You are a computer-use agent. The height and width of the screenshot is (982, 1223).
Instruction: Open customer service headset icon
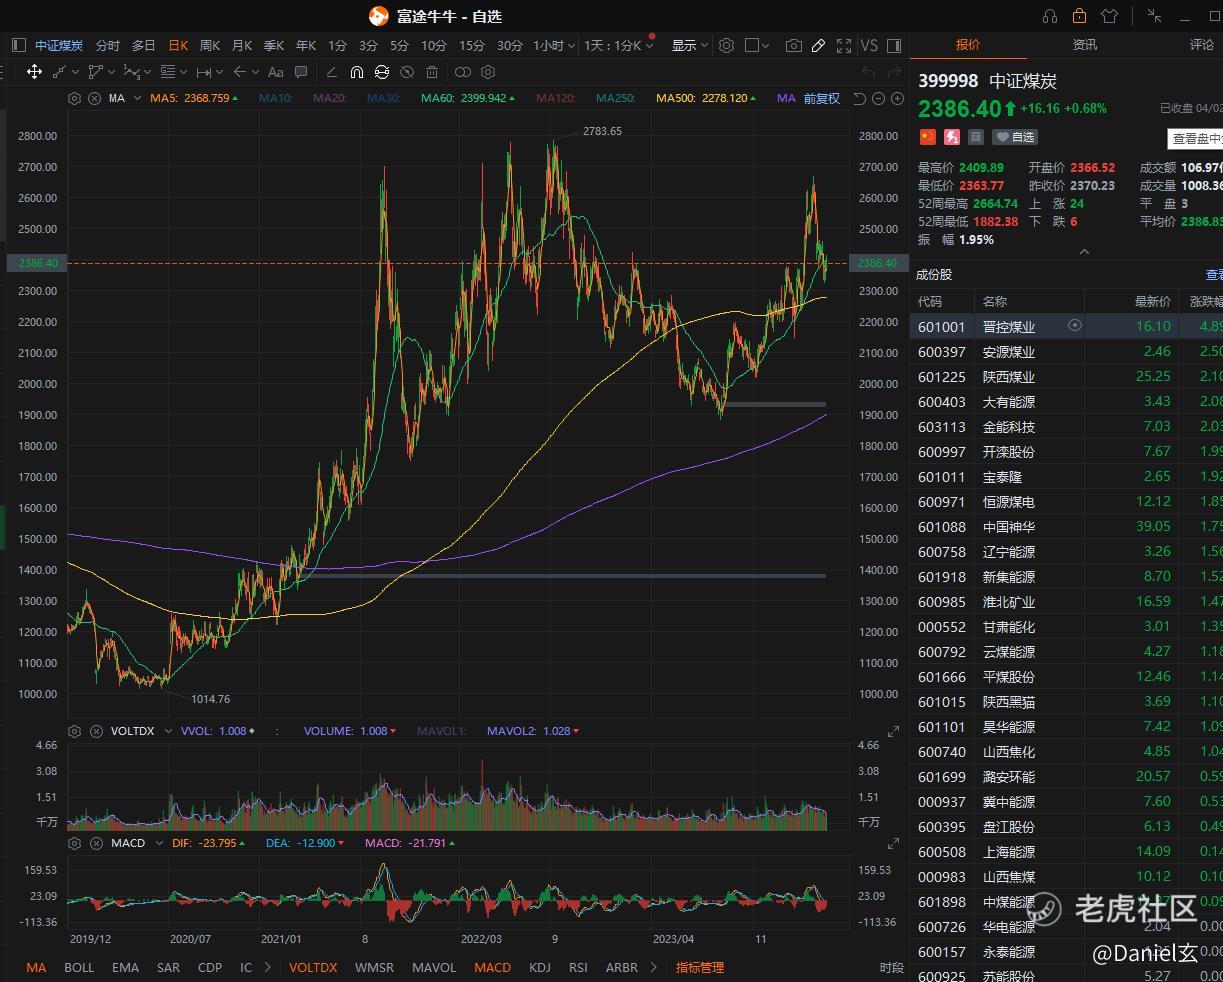tap(1050, 16)
